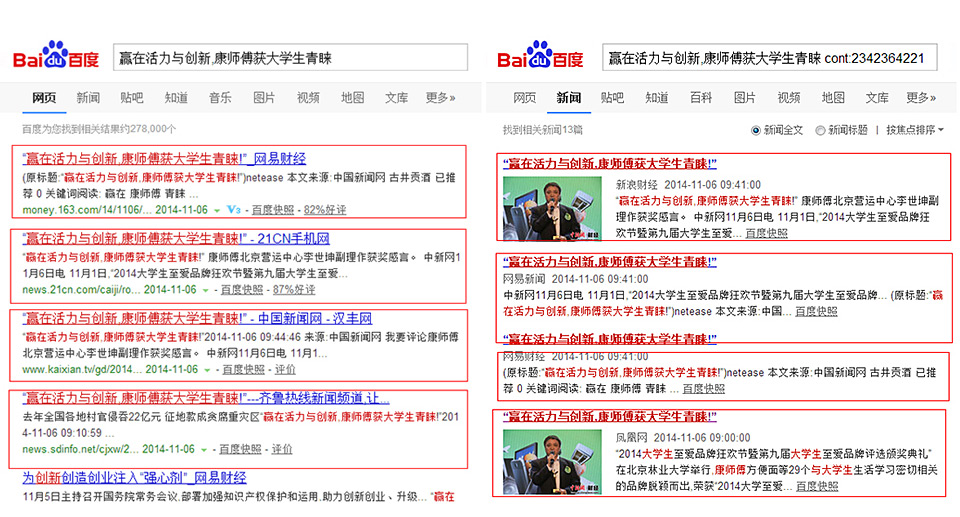Click 评价 link on sdinfo.net result
This screenshot has height=517, width=960.
(282, 450)
